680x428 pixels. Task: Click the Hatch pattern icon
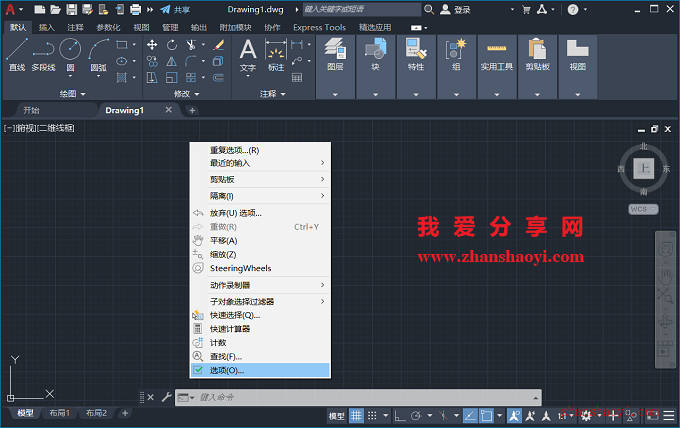122,78
